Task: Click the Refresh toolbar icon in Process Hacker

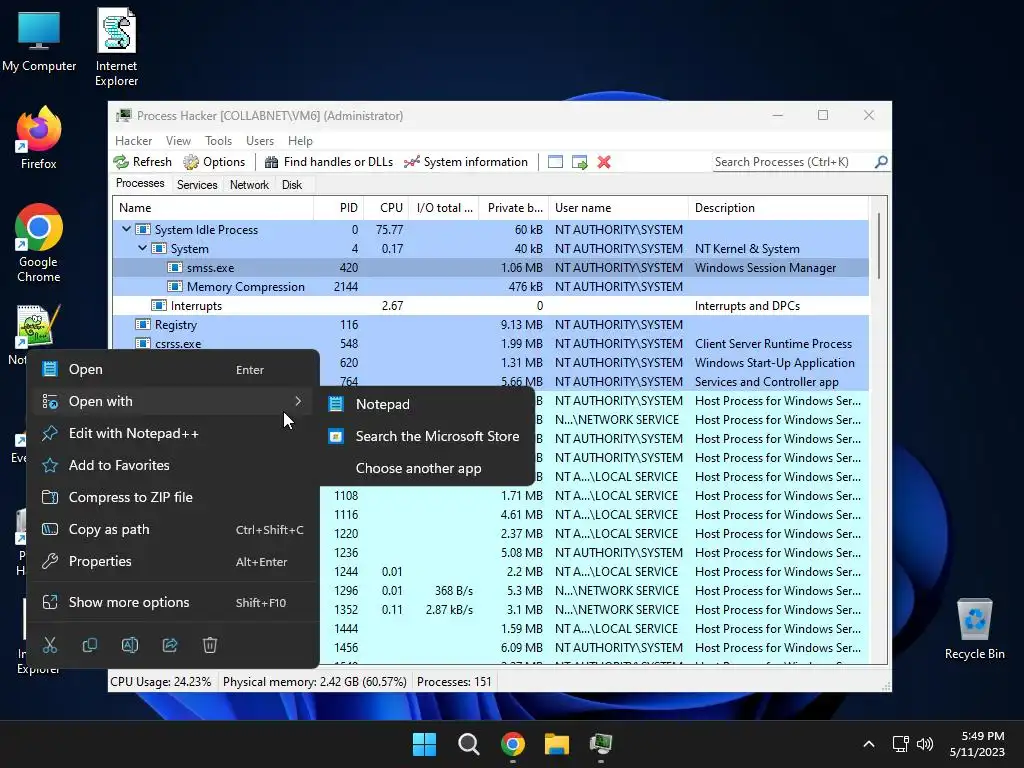Action: pyautogui.click(x=121, y=162)
